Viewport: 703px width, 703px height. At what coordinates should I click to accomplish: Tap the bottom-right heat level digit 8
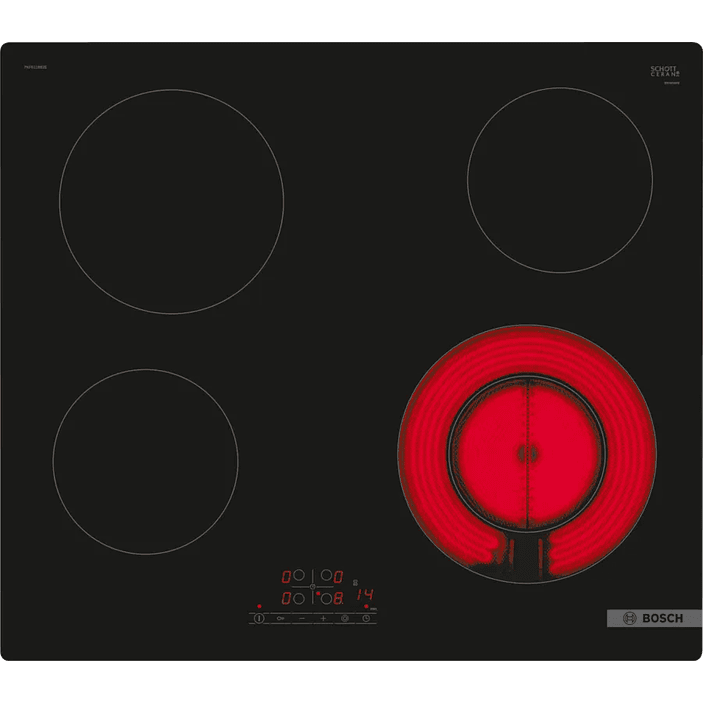[339, 598]
